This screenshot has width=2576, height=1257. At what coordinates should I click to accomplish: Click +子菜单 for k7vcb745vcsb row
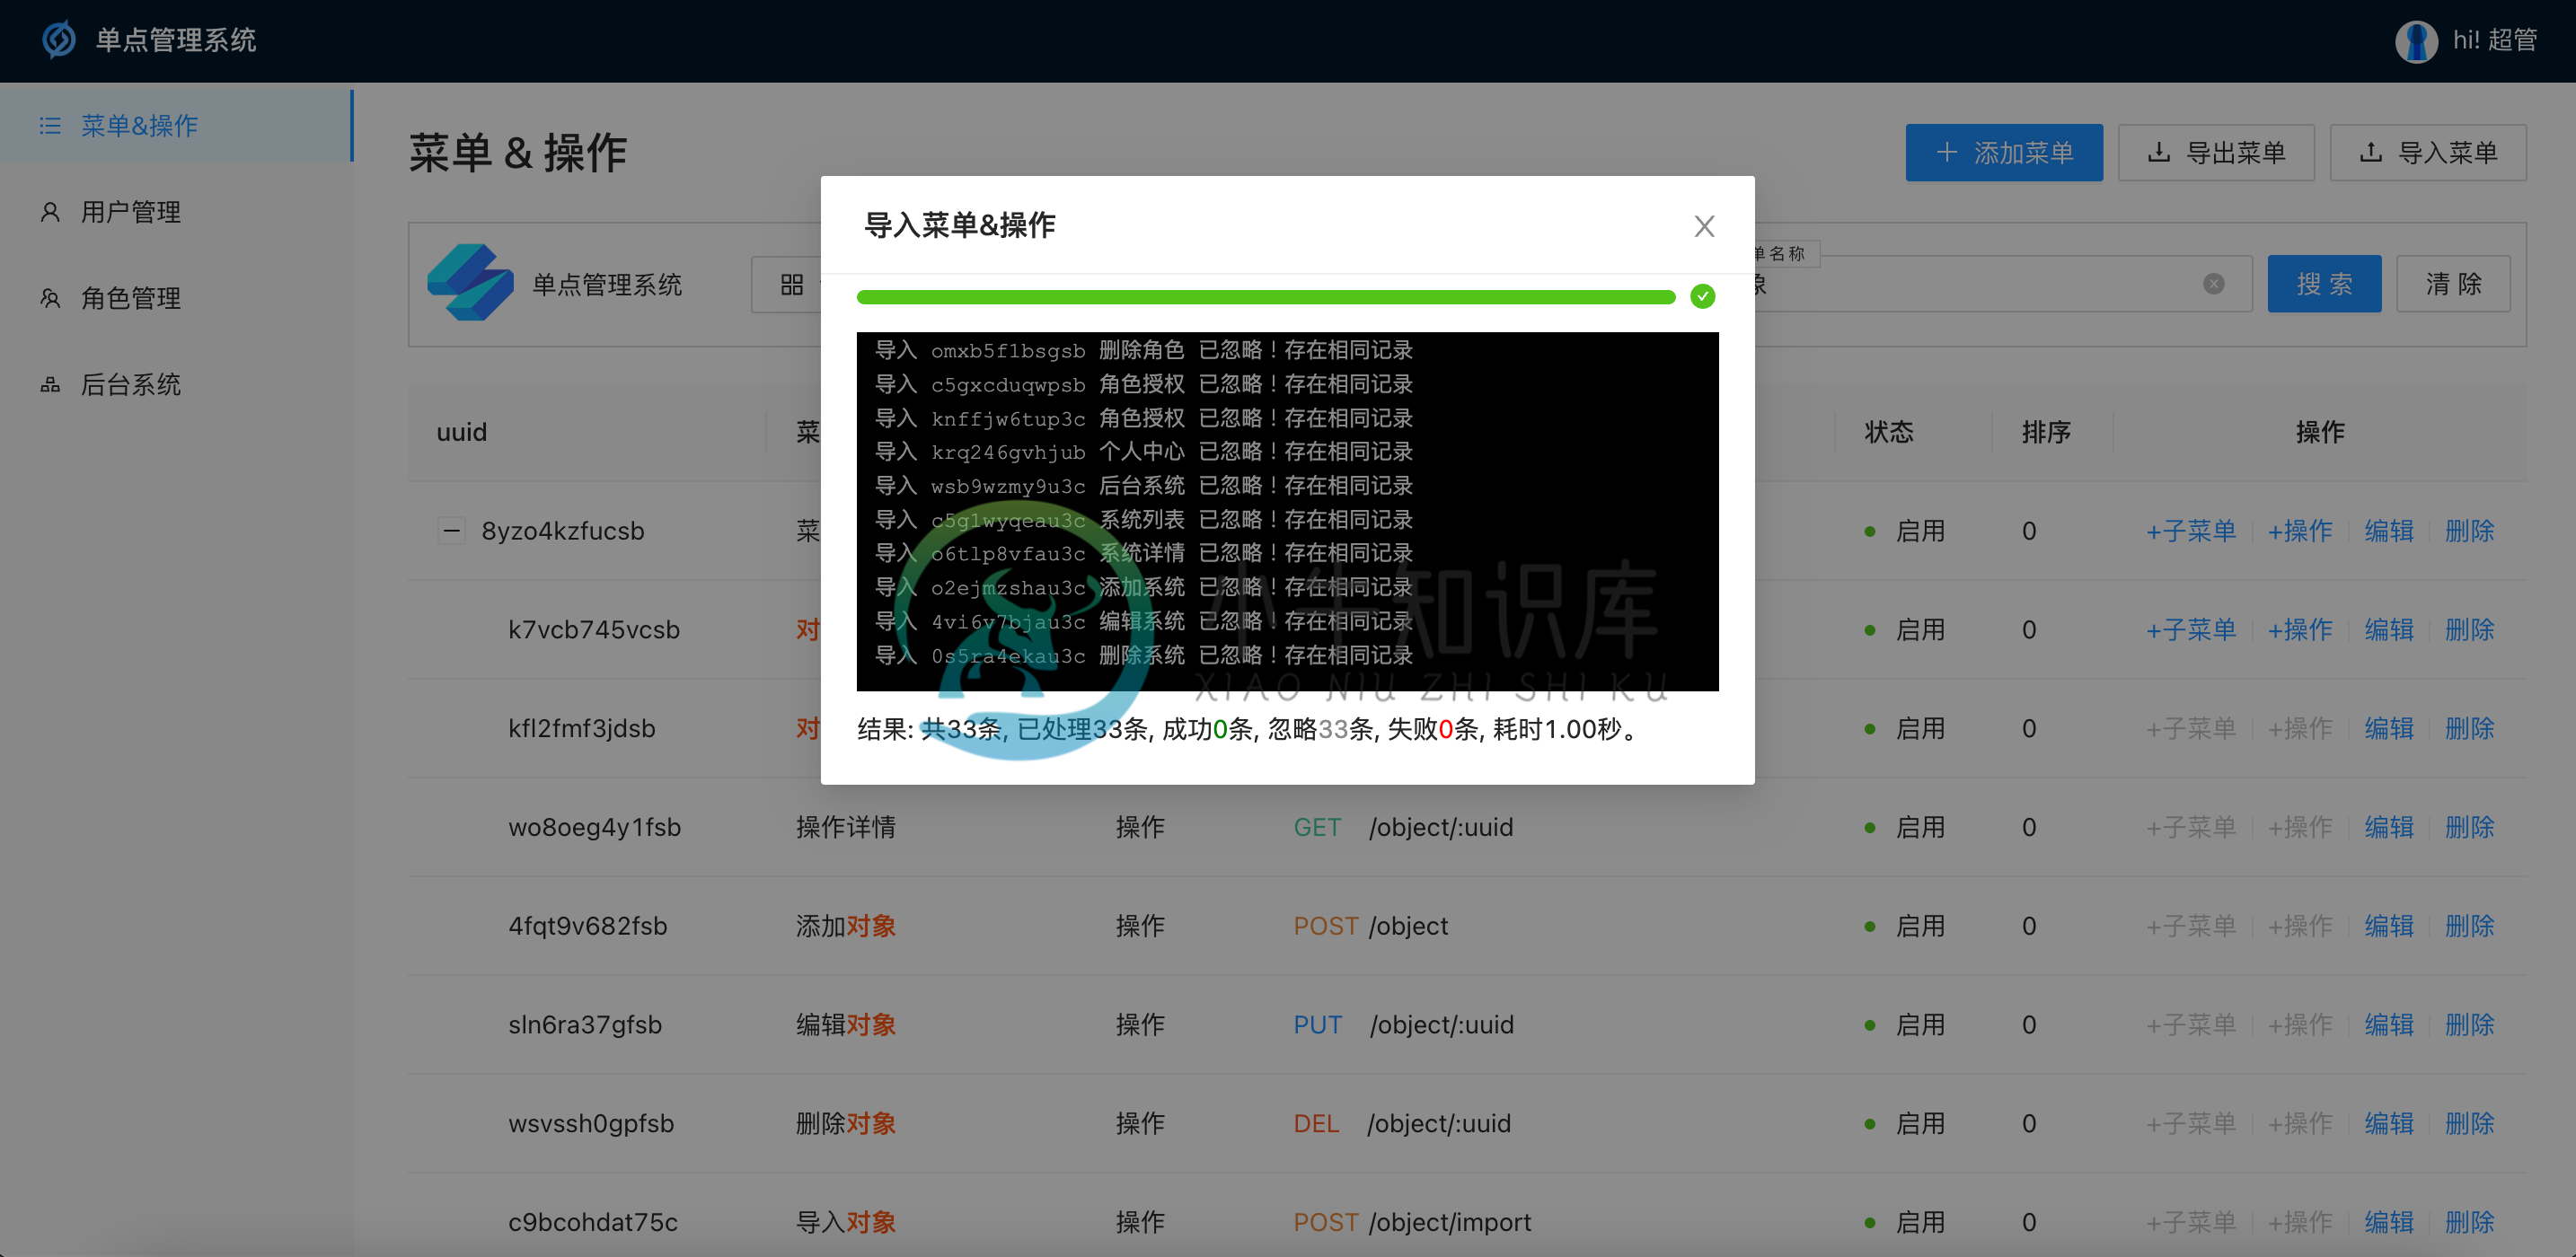coord(2190,630)
